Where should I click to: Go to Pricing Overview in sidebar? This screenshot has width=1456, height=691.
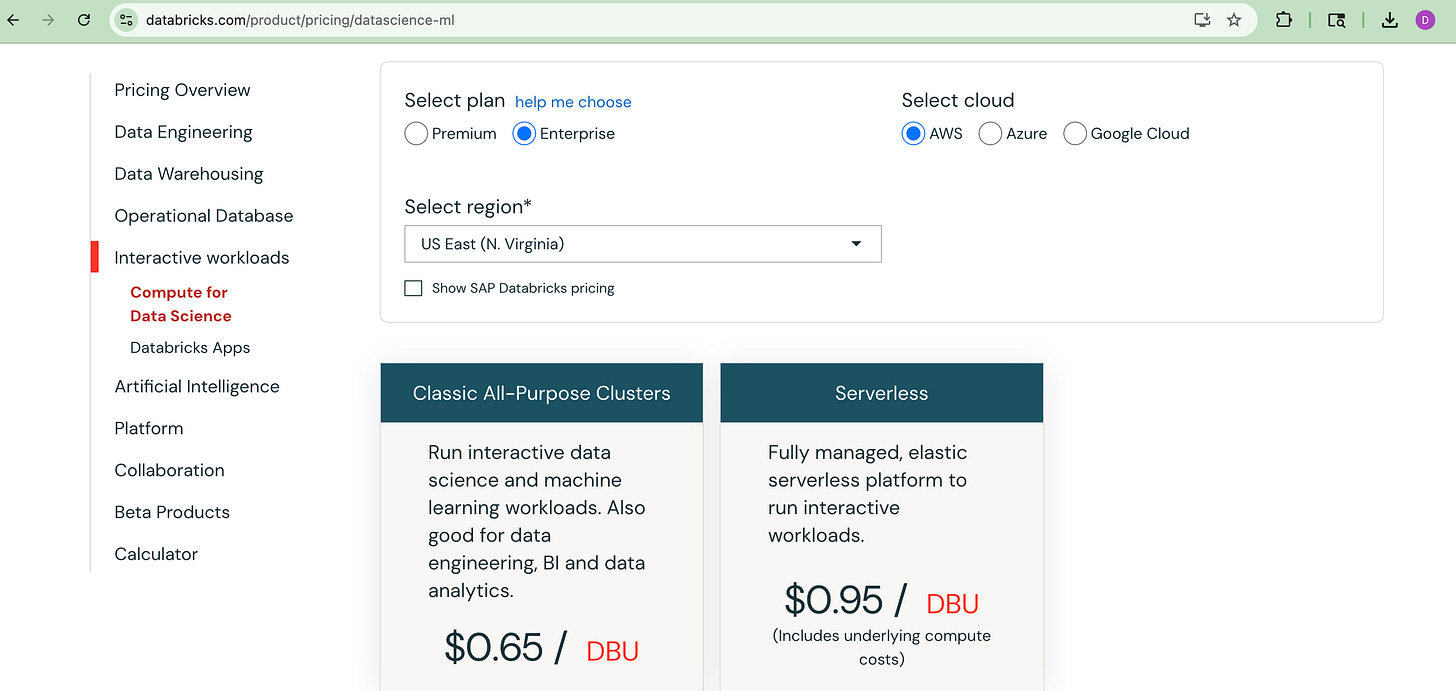pos(182,90)
